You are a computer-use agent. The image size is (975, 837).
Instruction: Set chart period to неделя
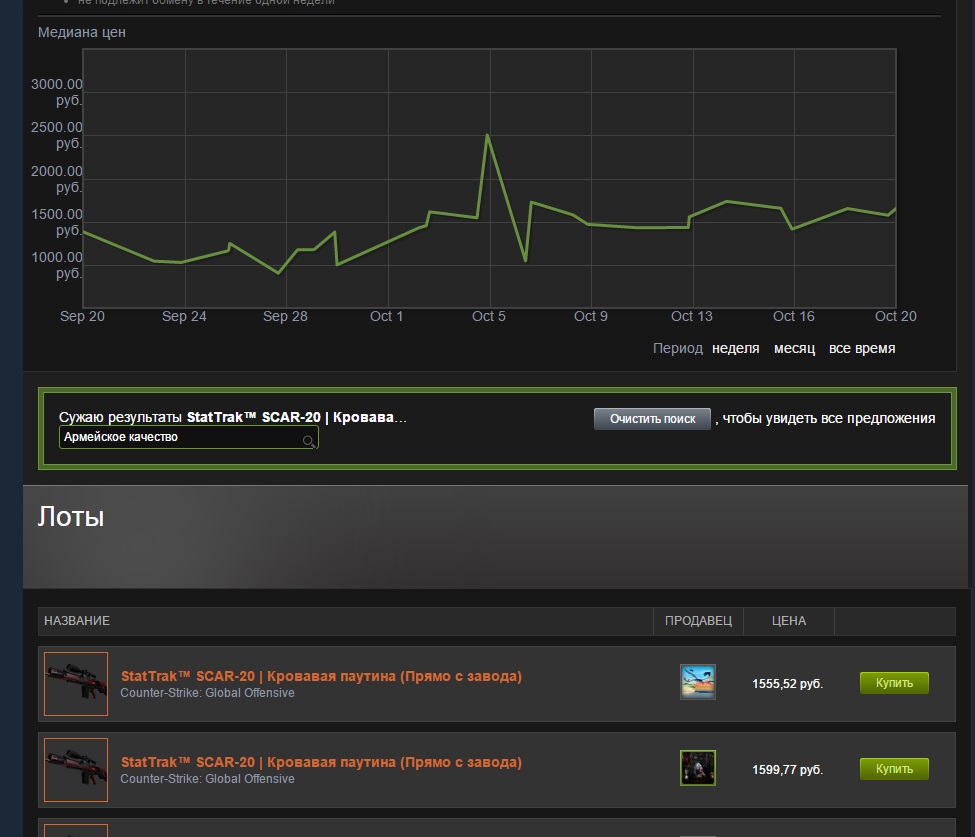click(x=736, y=348)
